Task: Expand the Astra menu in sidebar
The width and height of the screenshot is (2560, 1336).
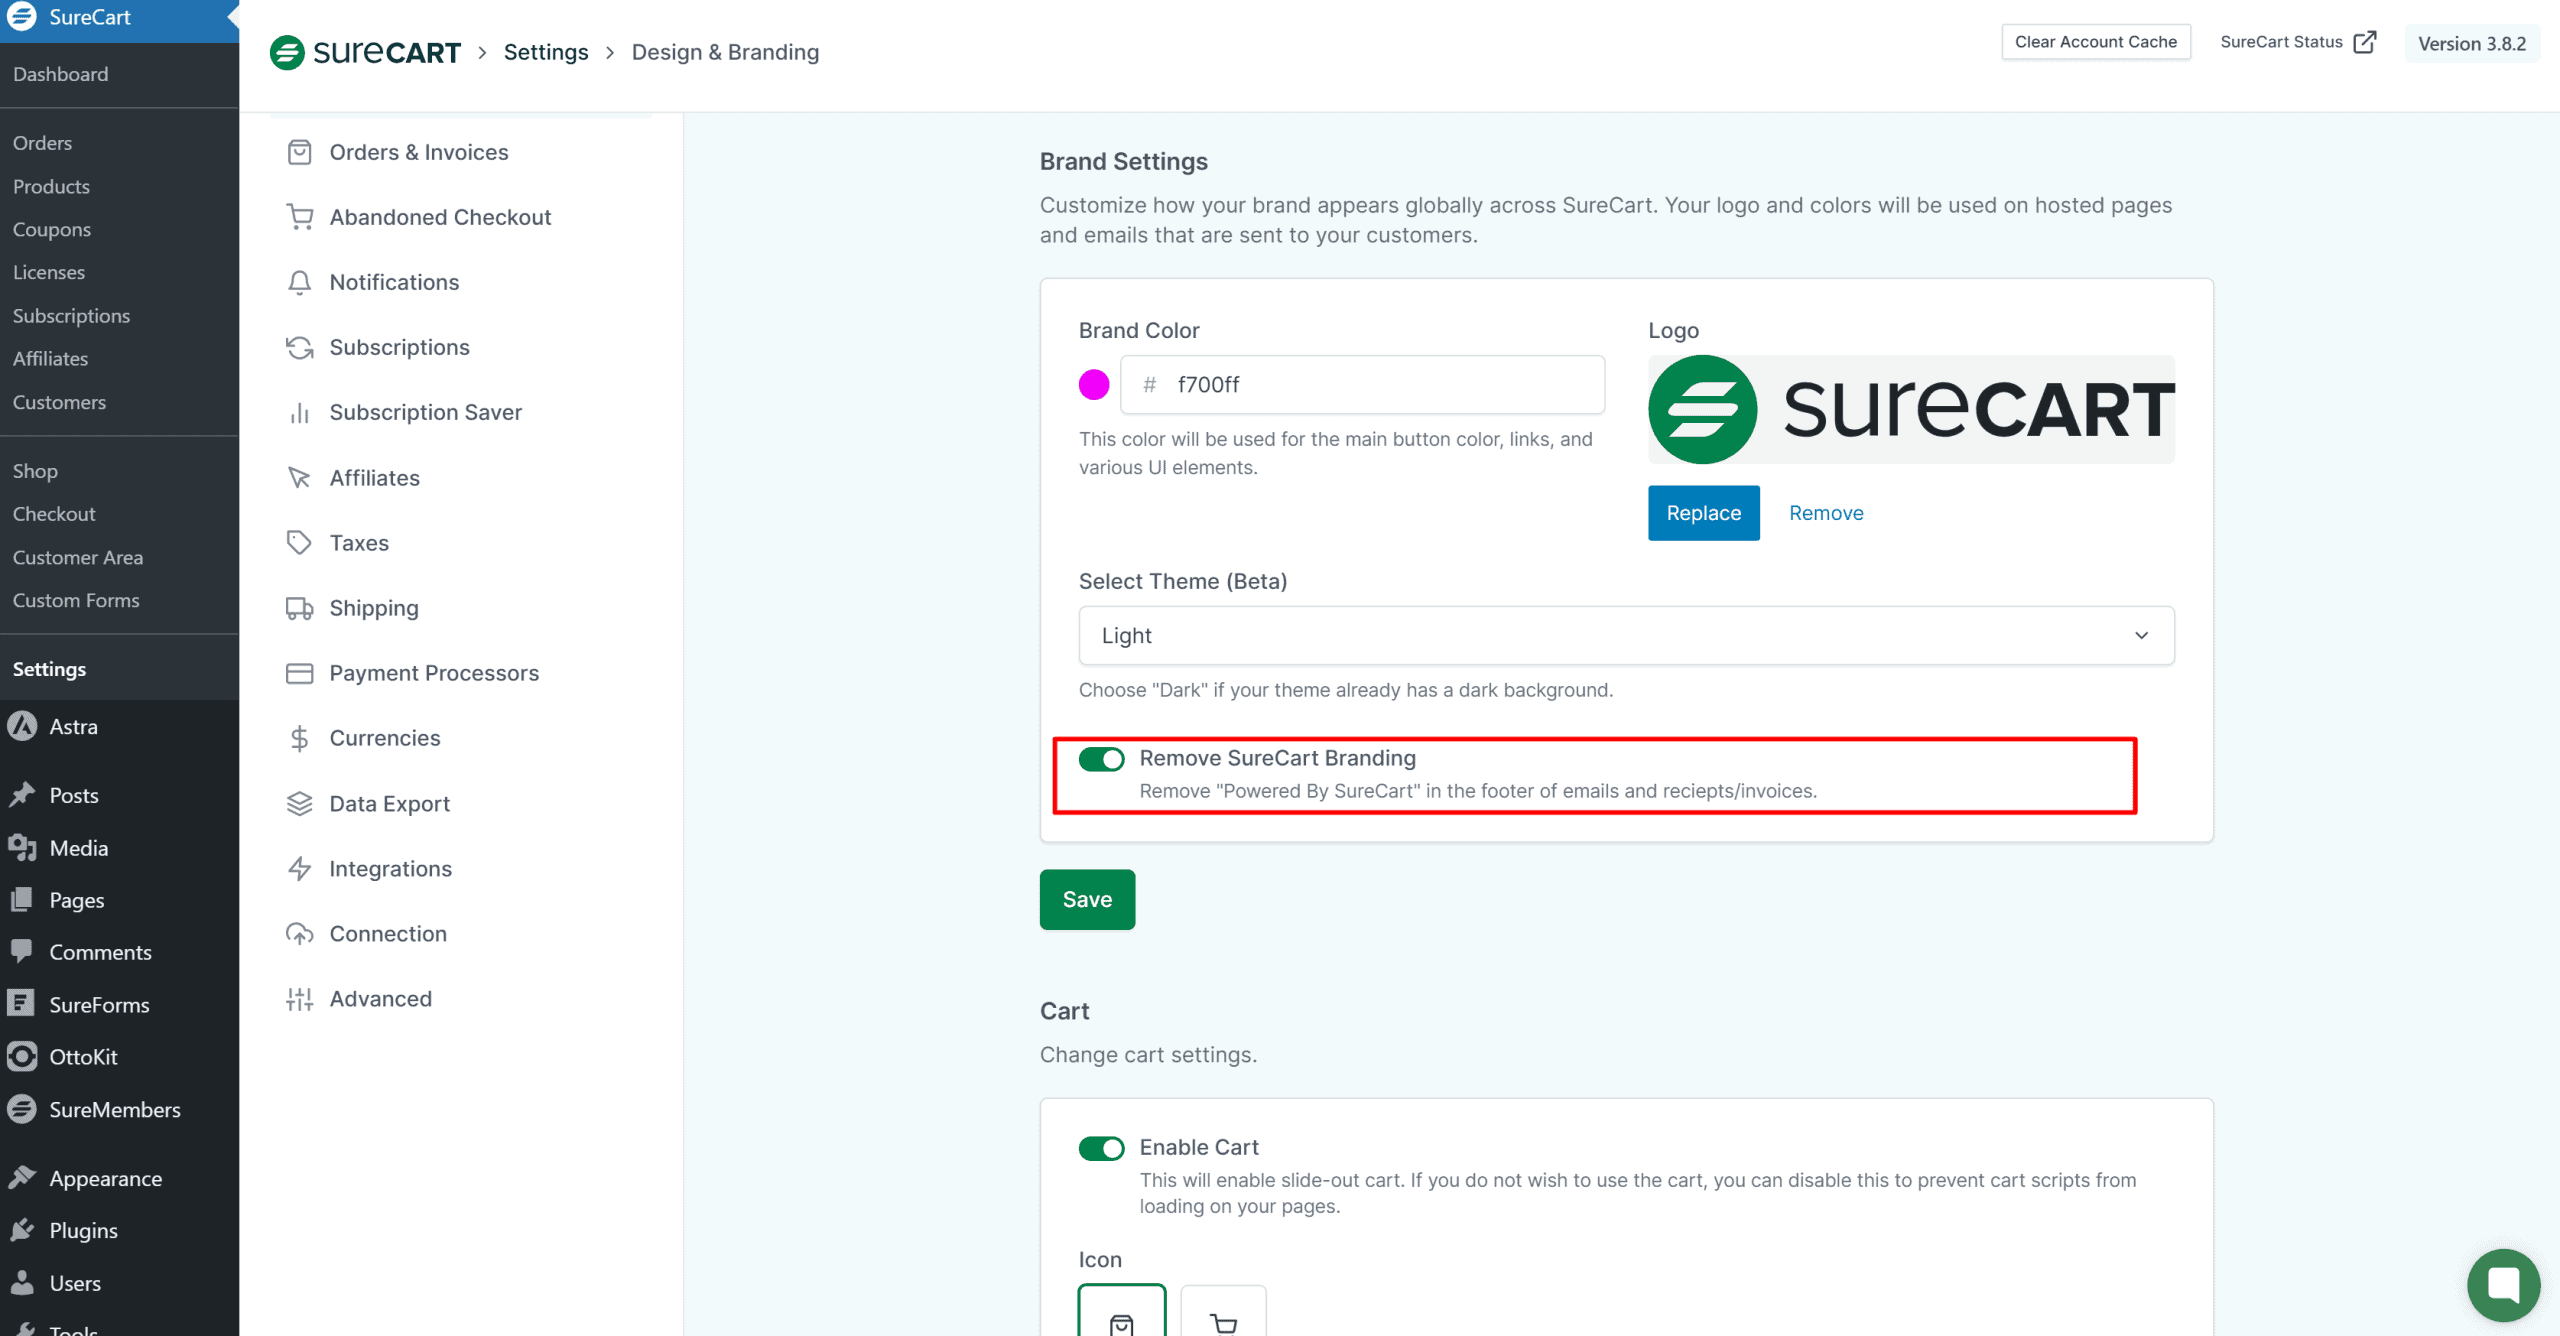Action: tap(73, 727)
